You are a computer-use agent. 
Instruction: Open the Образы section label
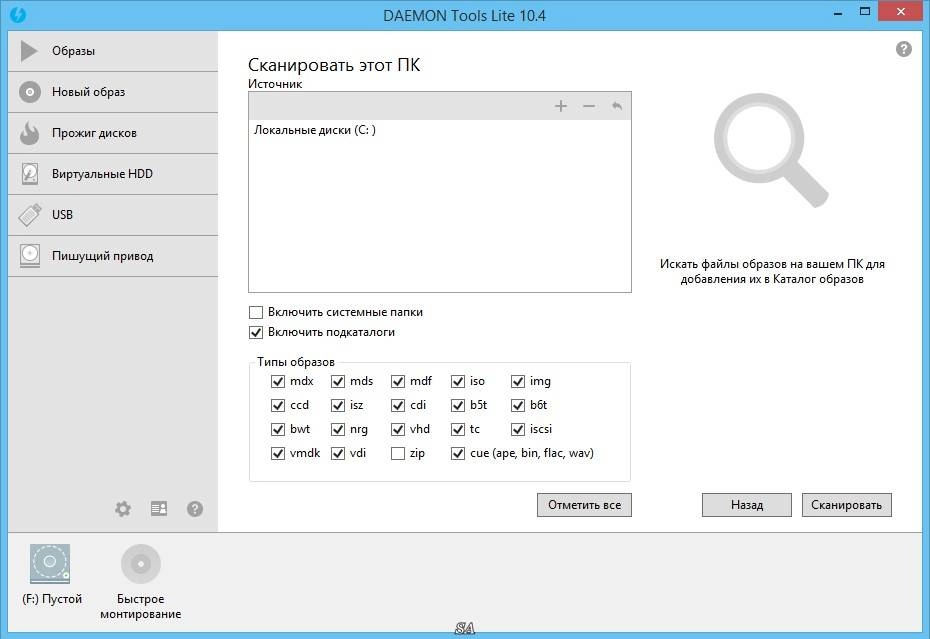tap(74, 51)
